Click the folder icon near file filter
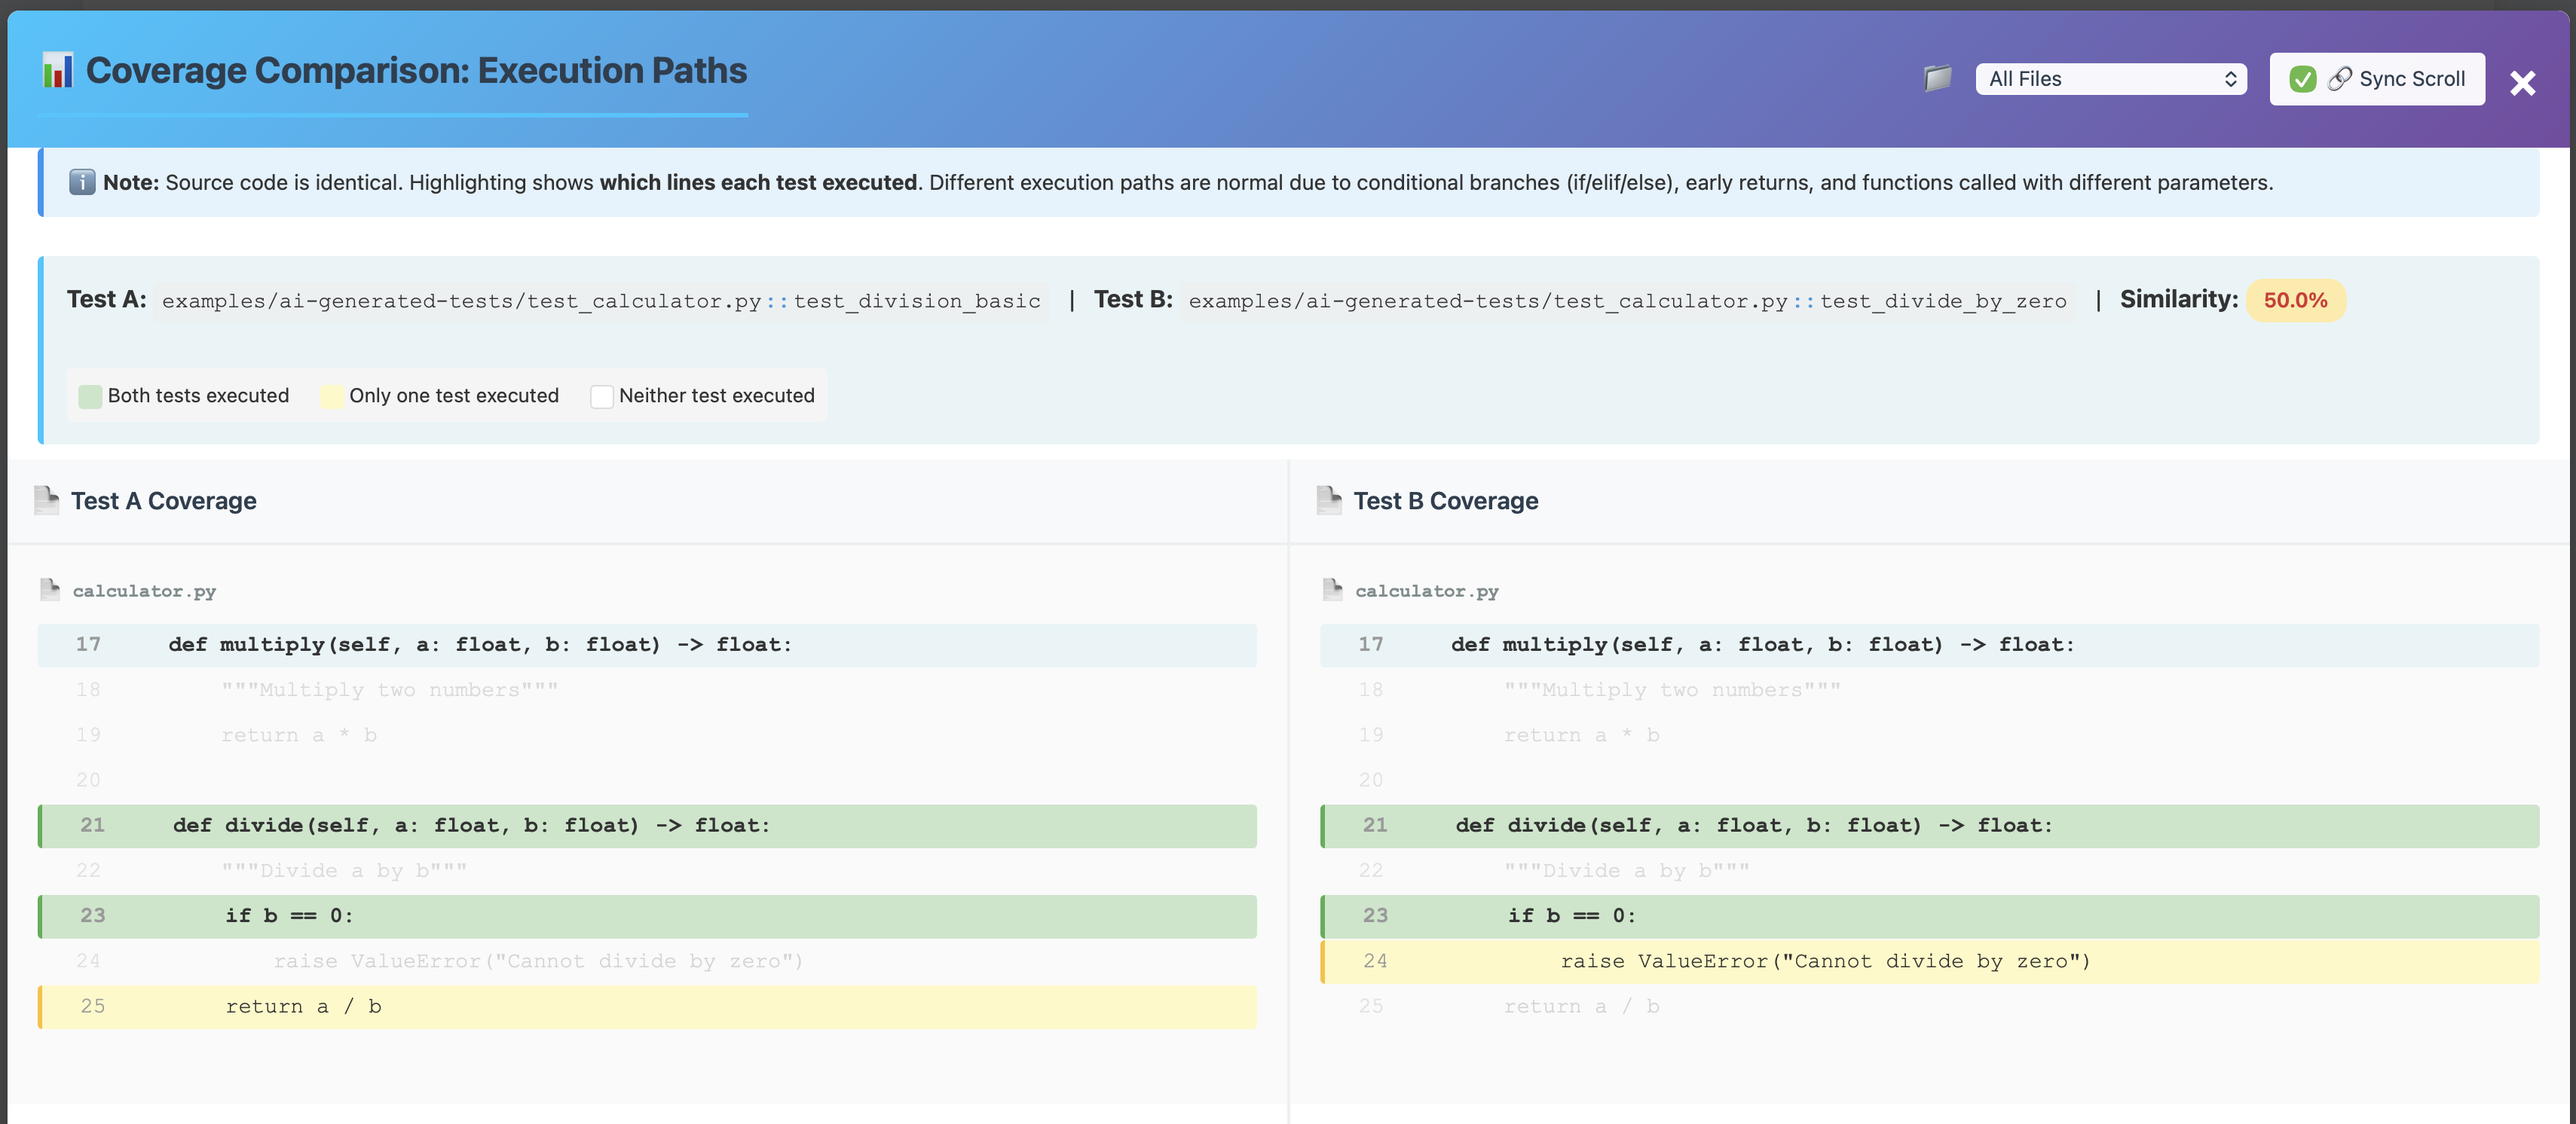 point(1937,78)
